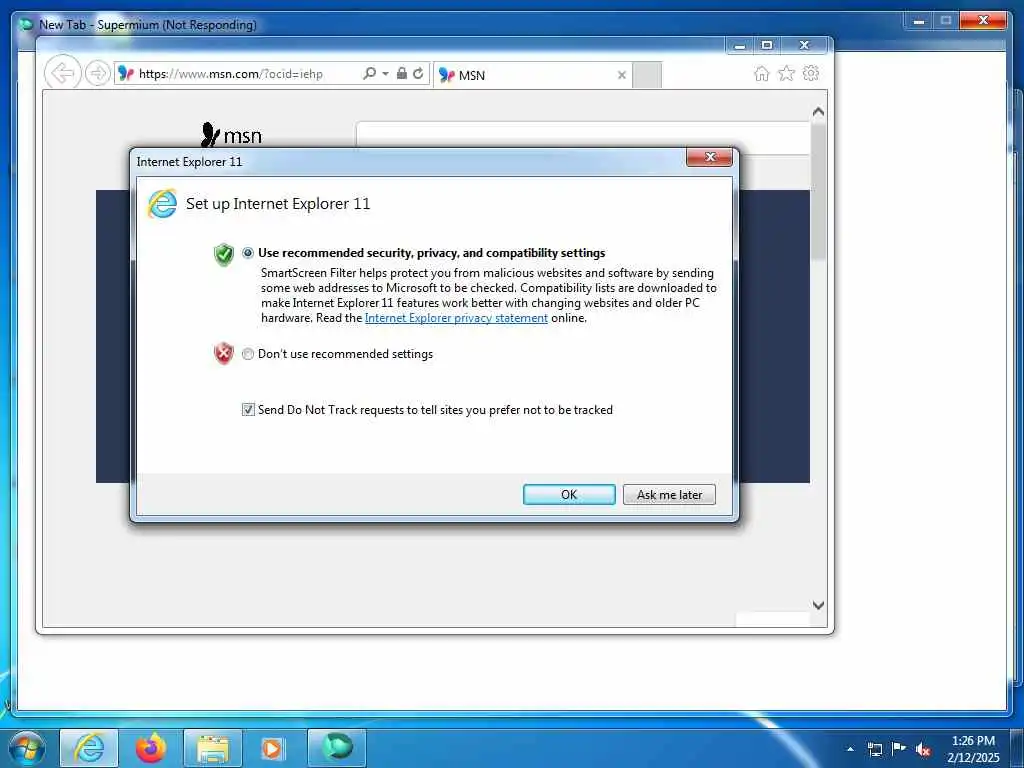Click the network tray icon

(875, 749)
